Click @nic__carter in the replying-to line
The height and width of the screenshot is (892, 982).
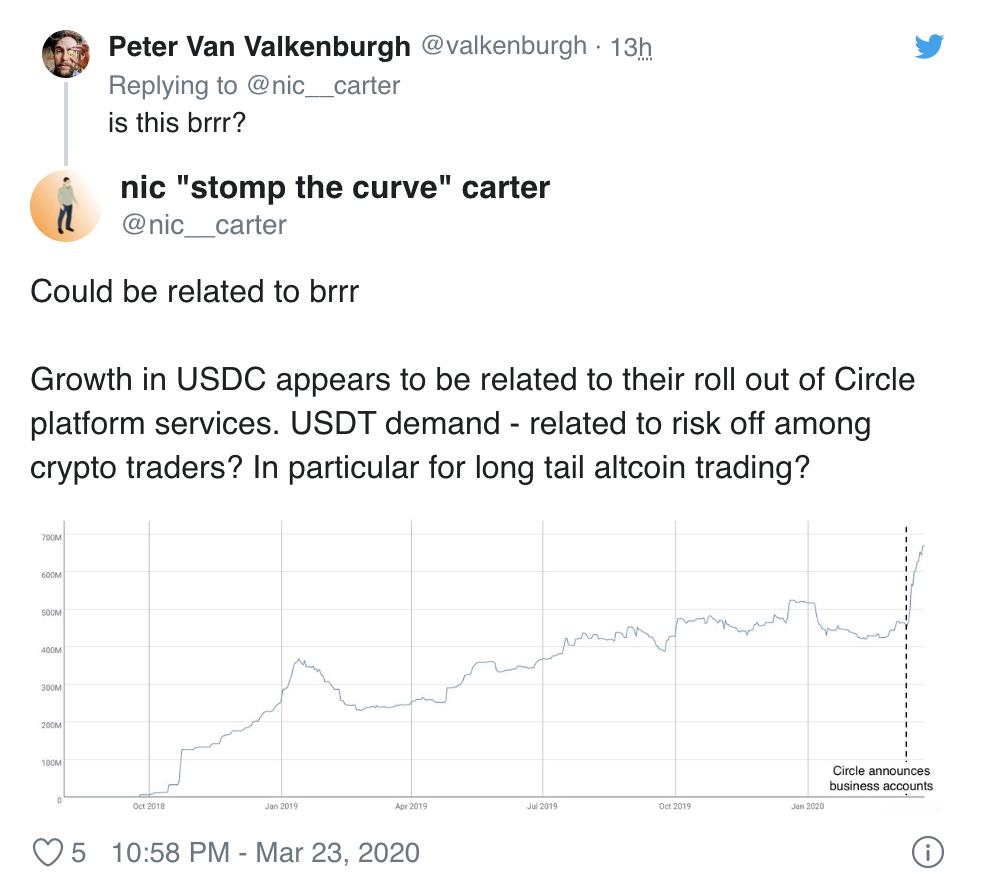[323, 86]
